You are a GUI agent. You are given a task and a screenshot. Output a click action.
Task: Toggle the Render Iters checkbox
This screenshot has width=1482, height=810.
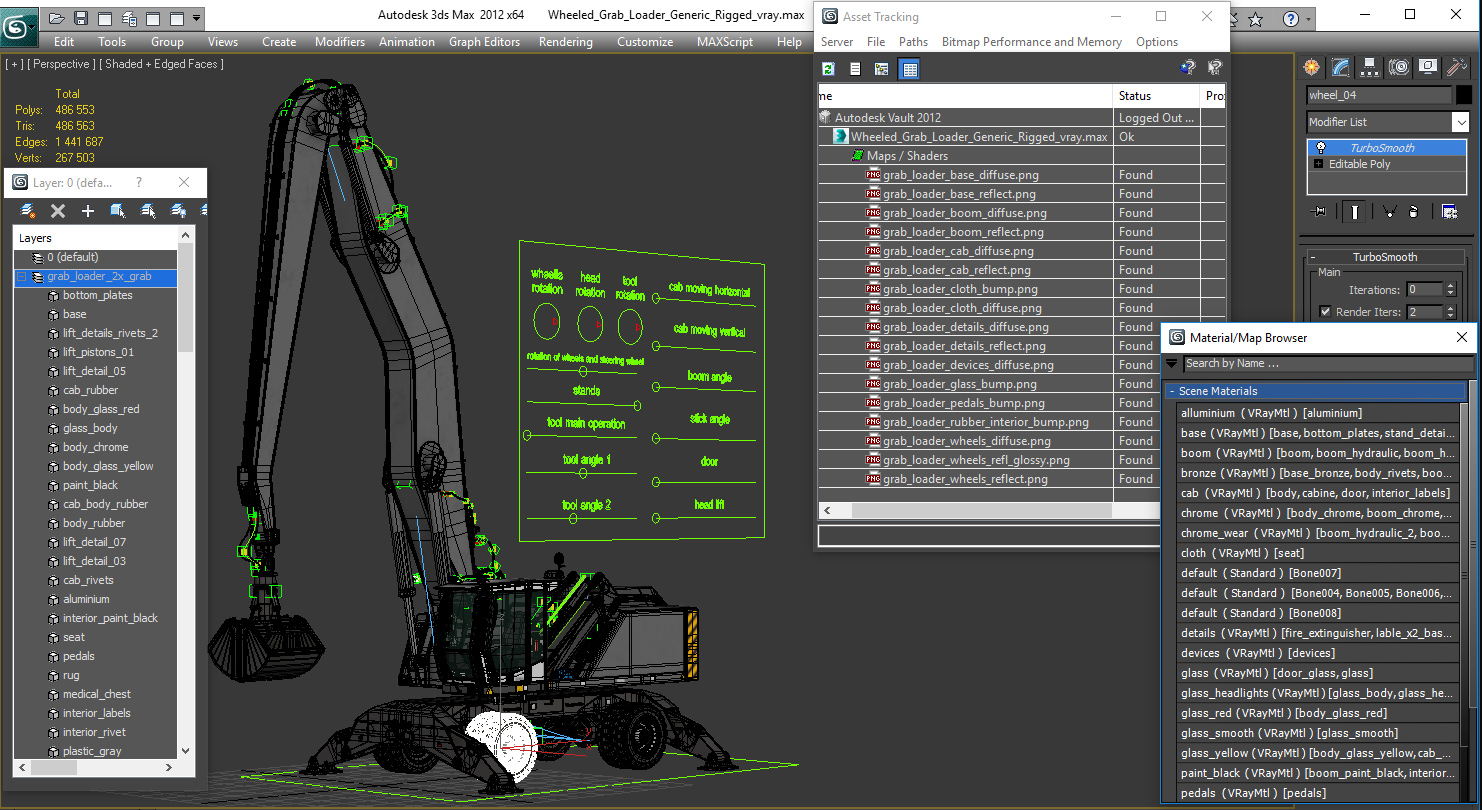[x=1325, y=312]
